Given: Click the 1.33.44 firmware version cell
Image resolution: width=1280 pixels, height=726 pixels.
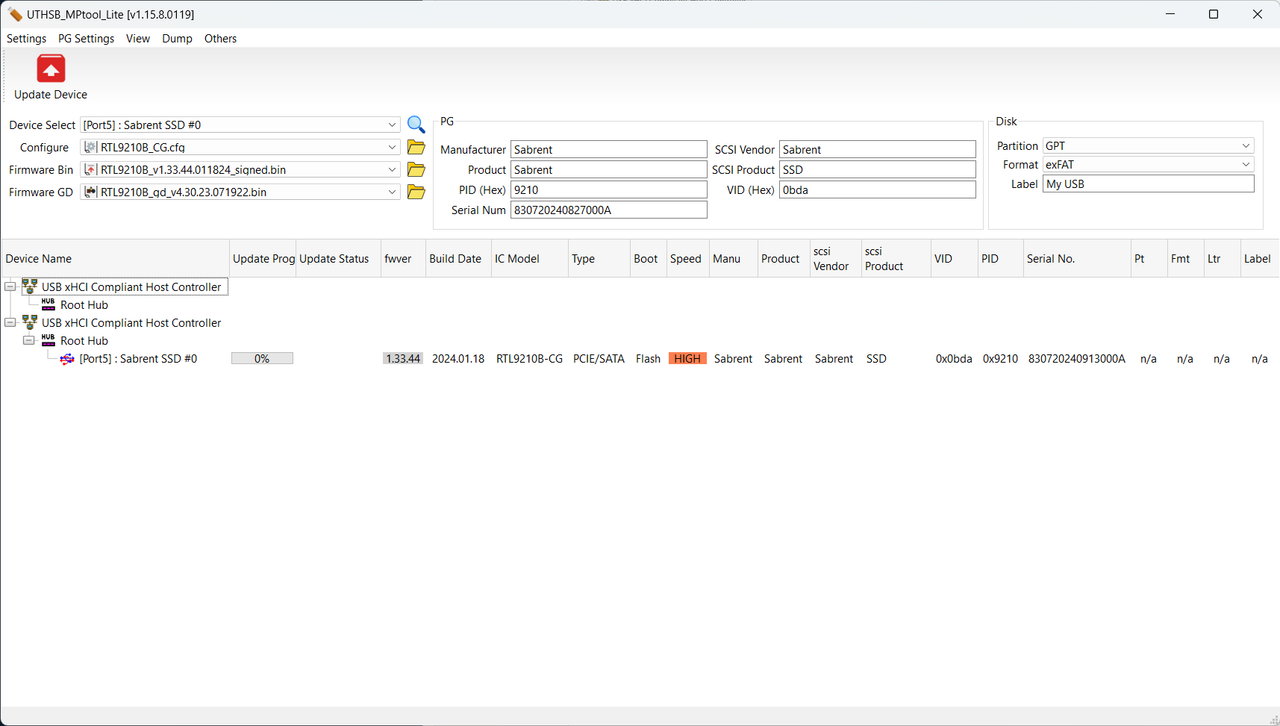Looking at the screenshot, I should pos(403,358).
